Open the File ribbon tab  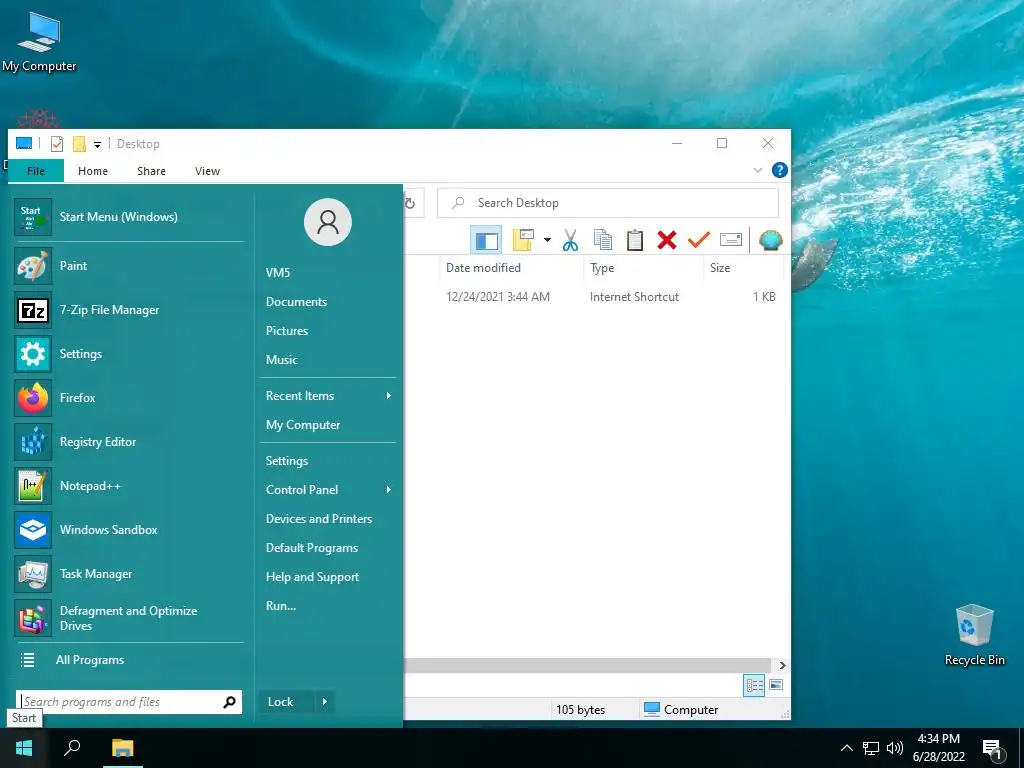tap(36, 171)
